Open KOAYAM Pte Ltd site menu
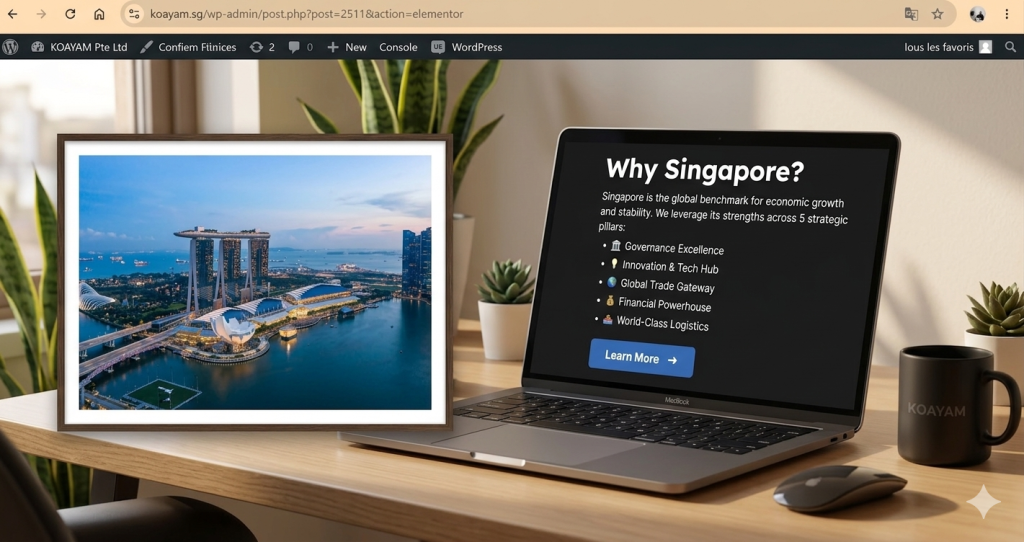 (x=80, y=47)
